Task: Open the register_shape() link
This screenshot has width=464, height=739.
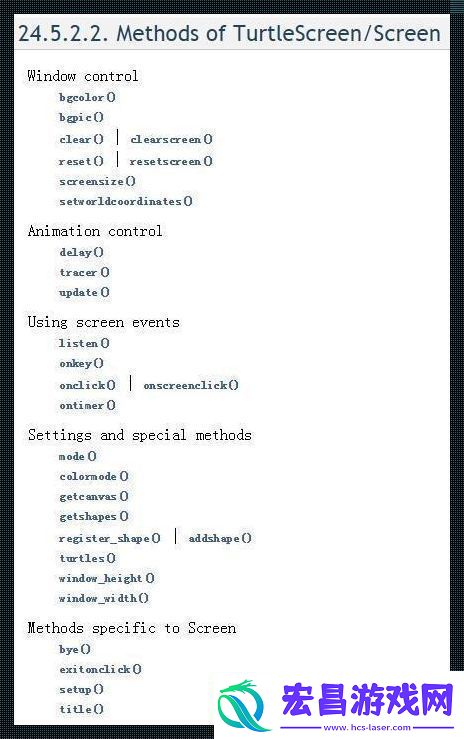Action: [x=110, y=539]
